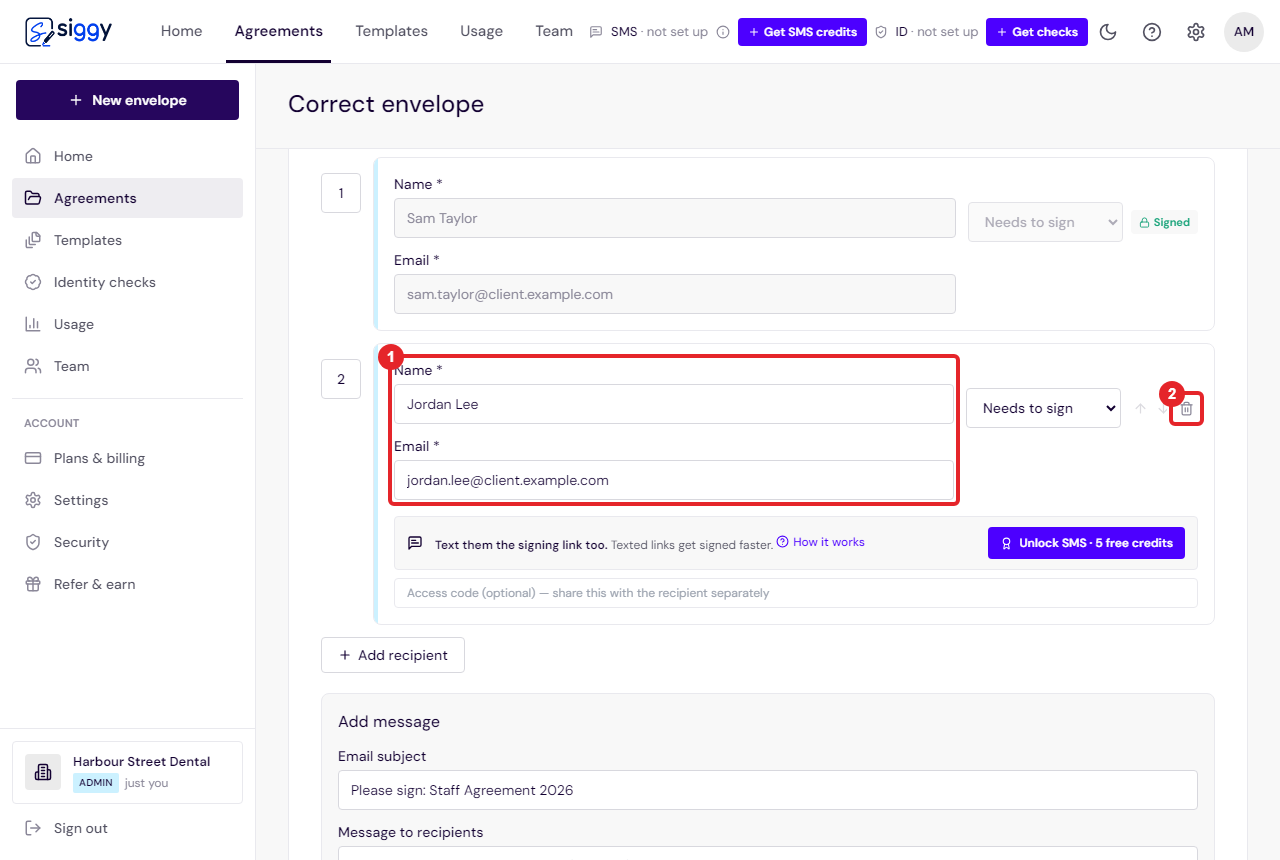Move recipient 2 up with arrow icon
1280x860 pixels.
(x=1140, y=409)
